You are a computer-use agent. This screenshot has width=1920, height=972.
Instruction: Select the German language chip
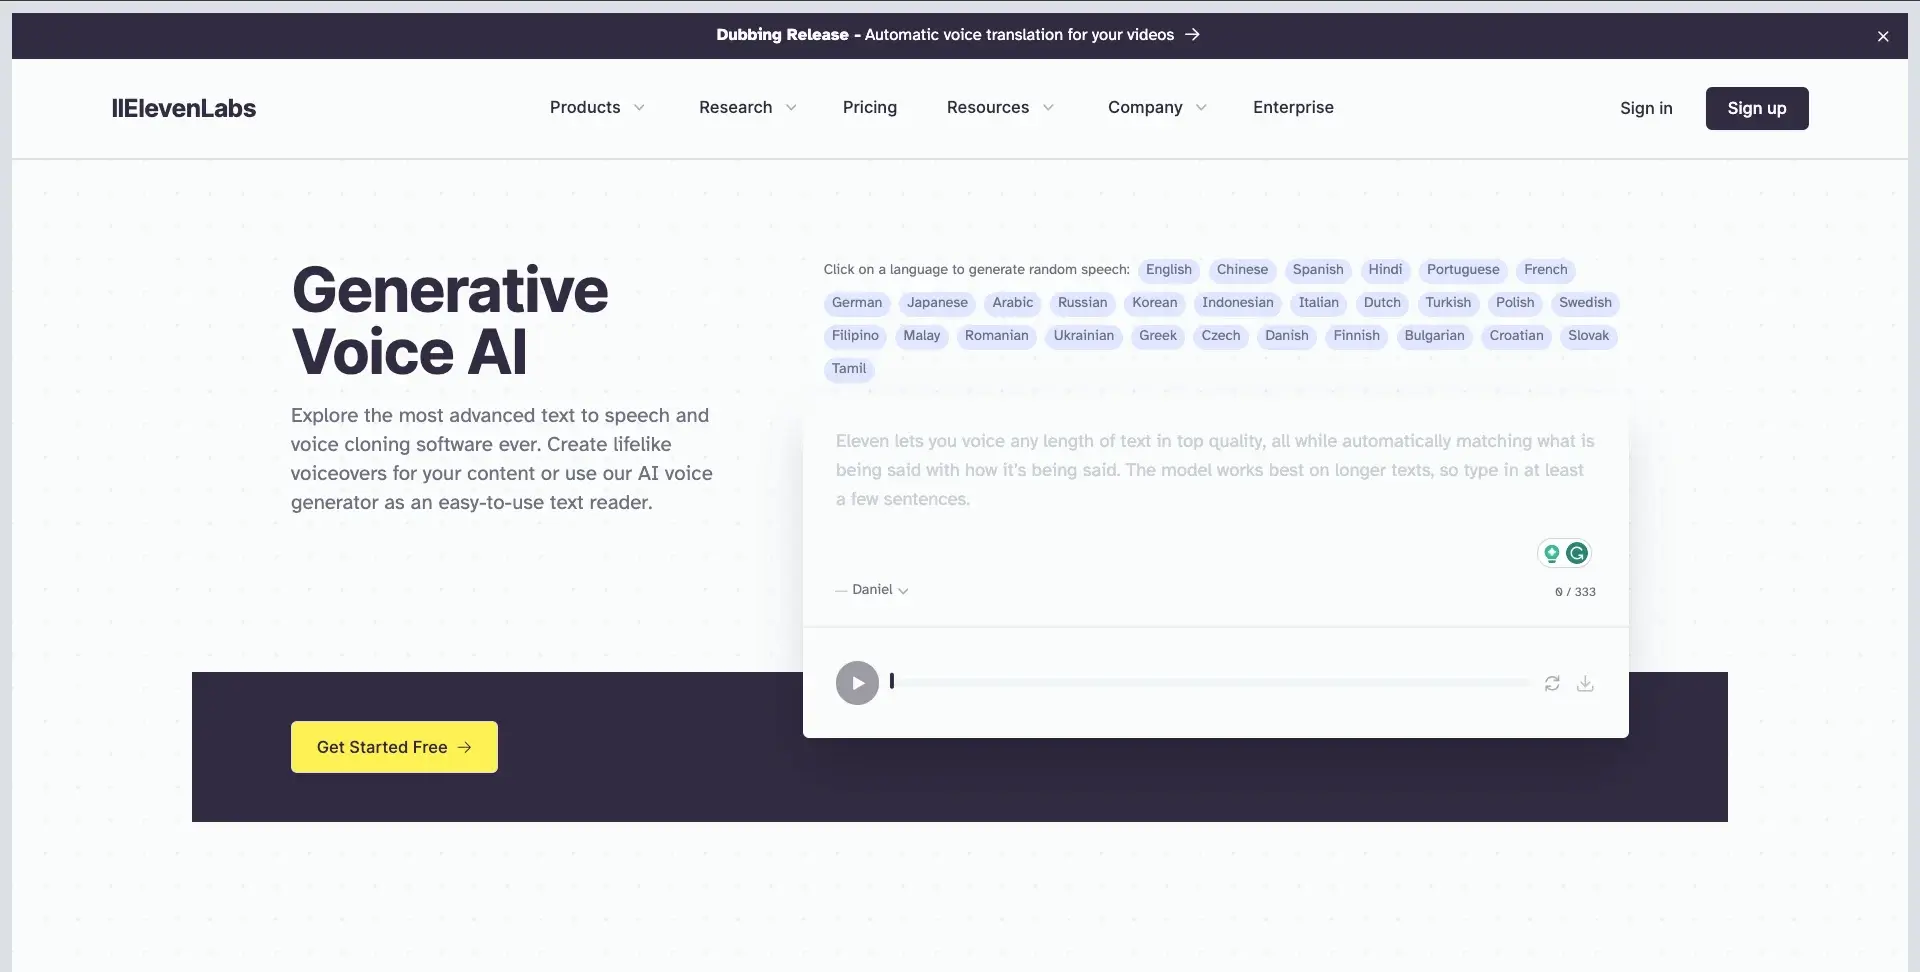(x=857, y=303)
